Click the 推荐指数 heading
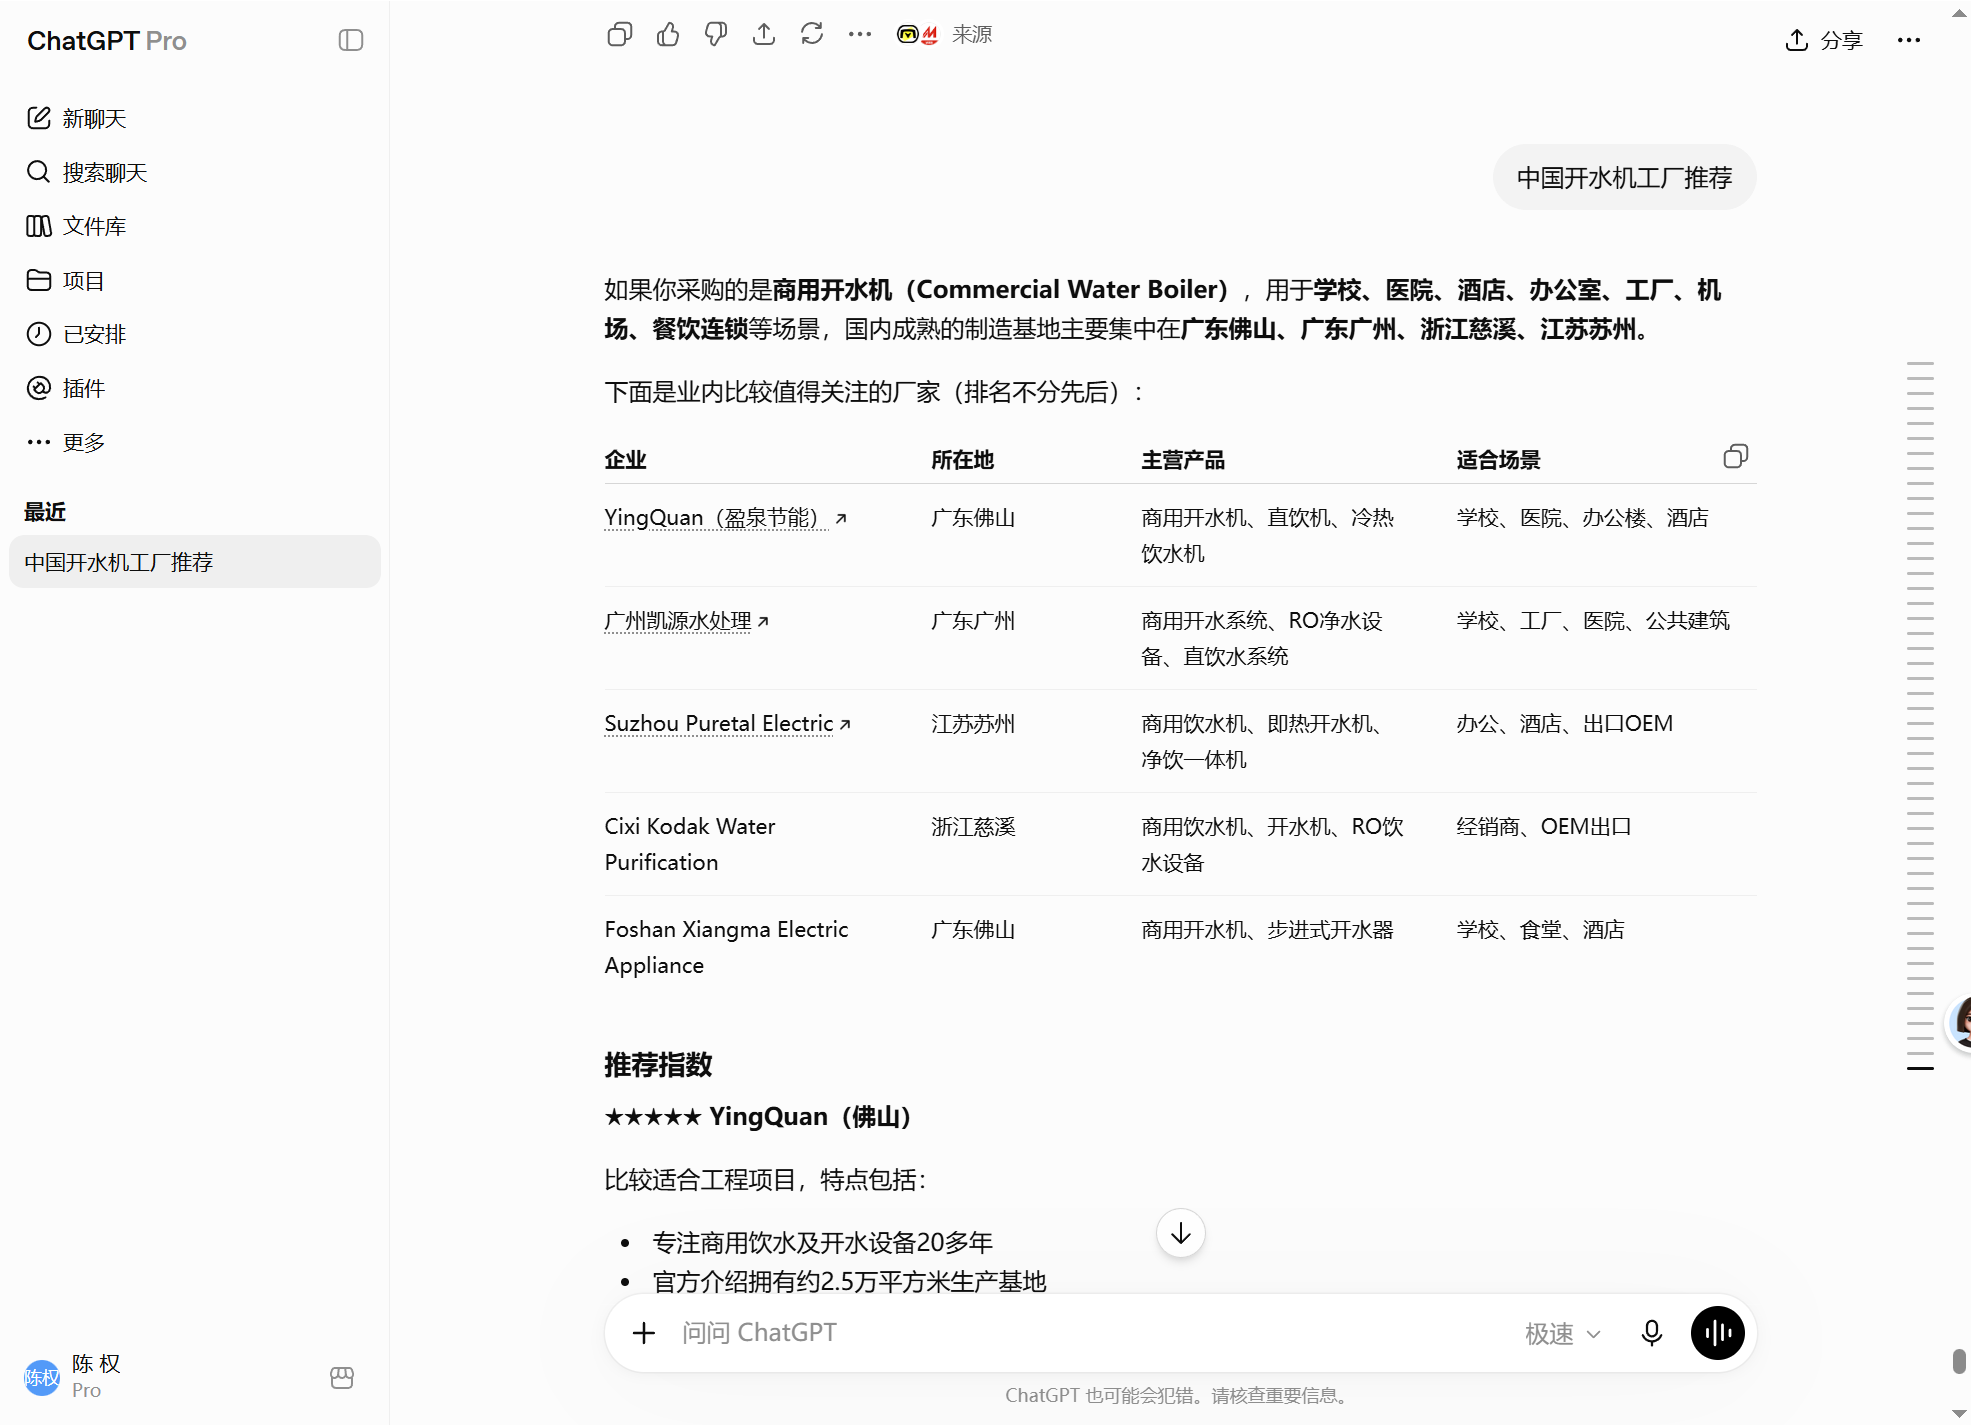Viewport: 1971px width, 1425px height. (x=658, y=1065)
